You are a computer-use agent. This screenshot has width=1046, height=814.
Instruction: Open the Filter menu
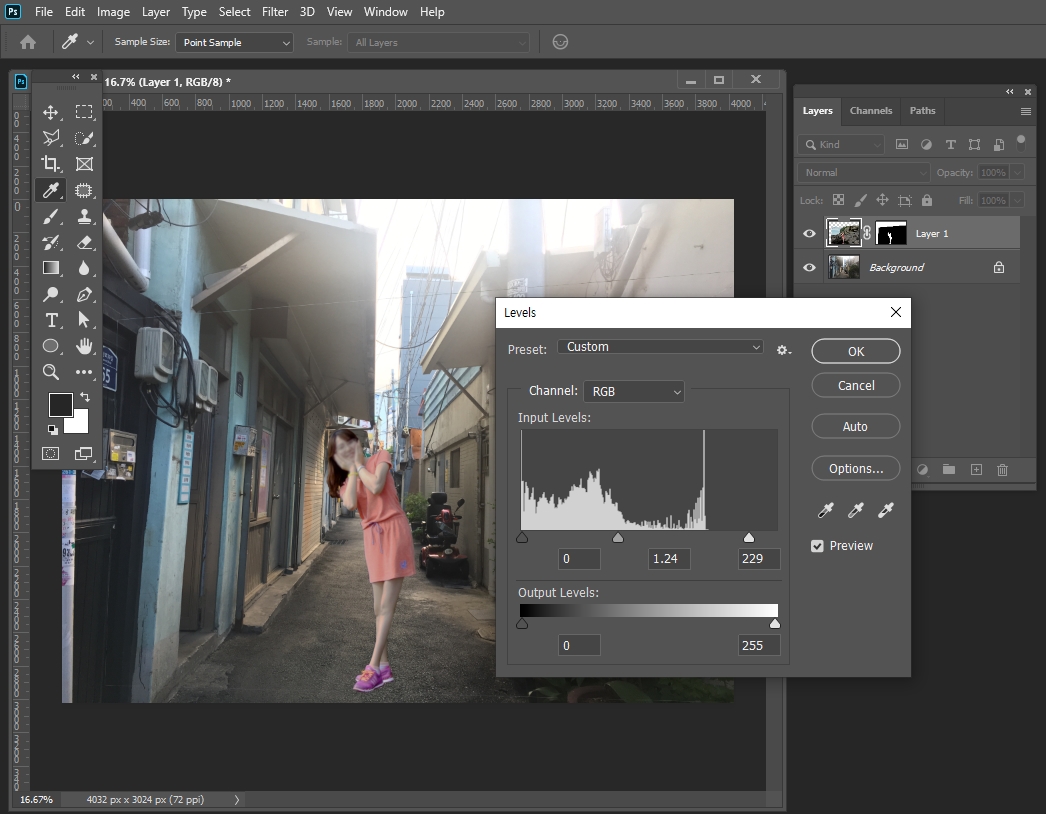click(x=275, y=12)
